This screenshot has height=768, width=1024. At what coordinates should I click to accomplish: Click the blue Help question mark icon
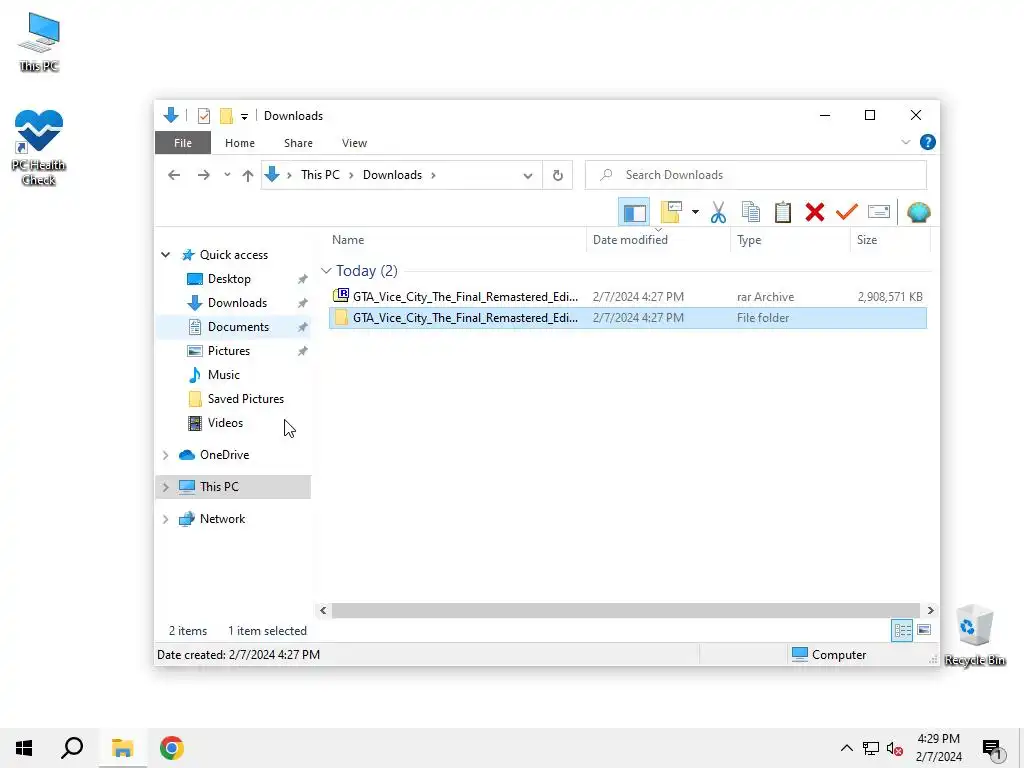(x=927, y=142)
